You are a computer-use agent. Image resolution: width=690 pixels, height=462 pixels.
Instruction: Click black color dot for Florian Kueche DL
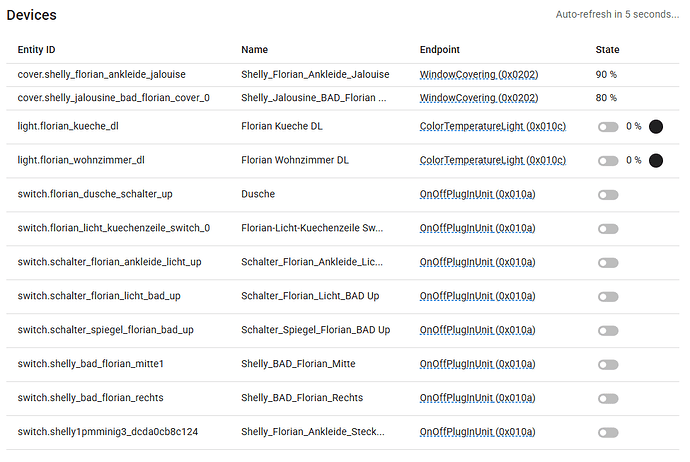tap(656, 127)
